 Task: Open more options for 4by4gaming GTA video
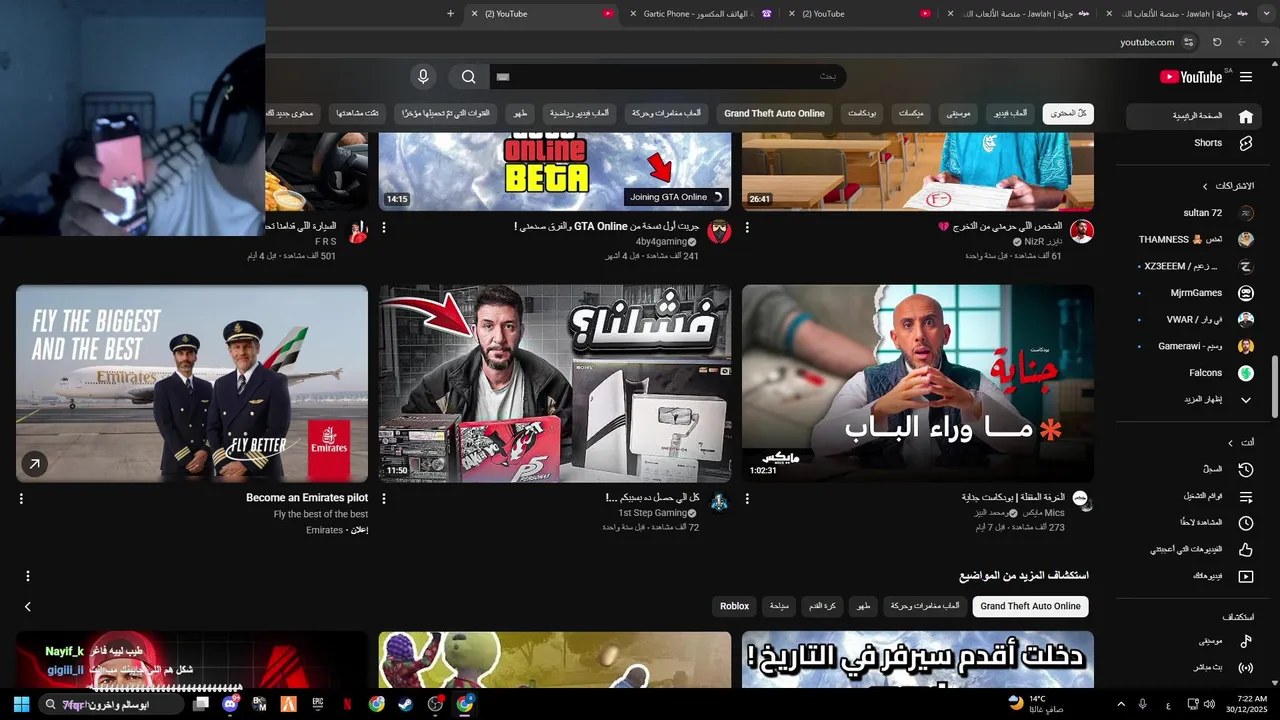tap(384, 228)
